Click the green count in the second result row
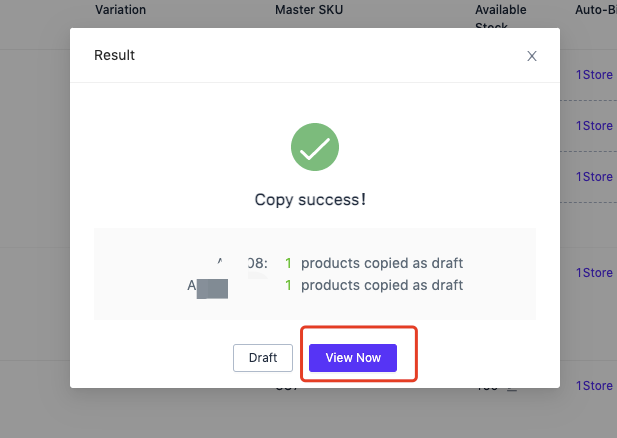The height and width of the screenshot is (438, 617). click(288, 285)
